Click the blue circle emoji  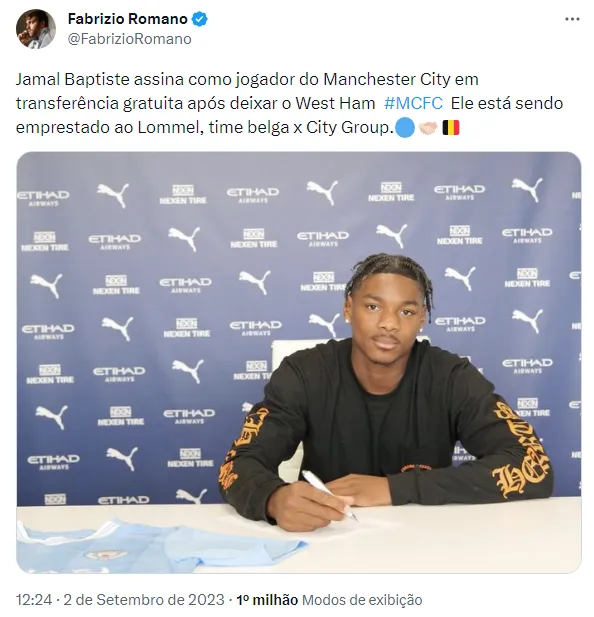[x=405, y=128]
